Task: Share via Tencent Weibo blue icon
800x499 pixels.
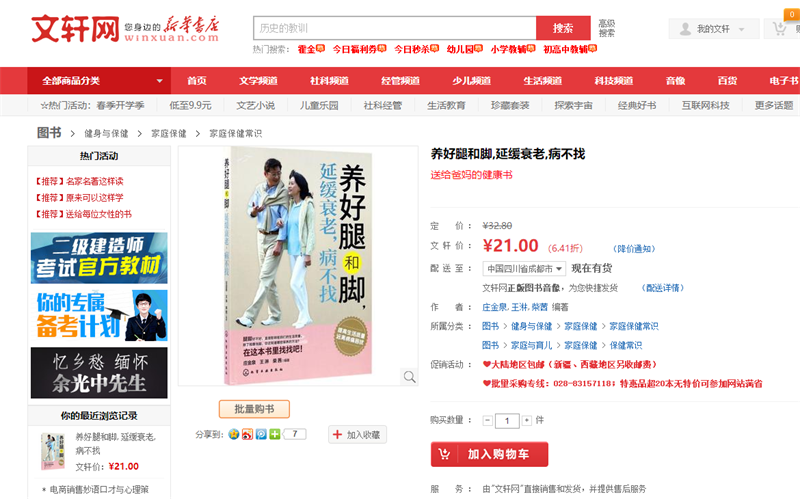Action: coord(261,434)
